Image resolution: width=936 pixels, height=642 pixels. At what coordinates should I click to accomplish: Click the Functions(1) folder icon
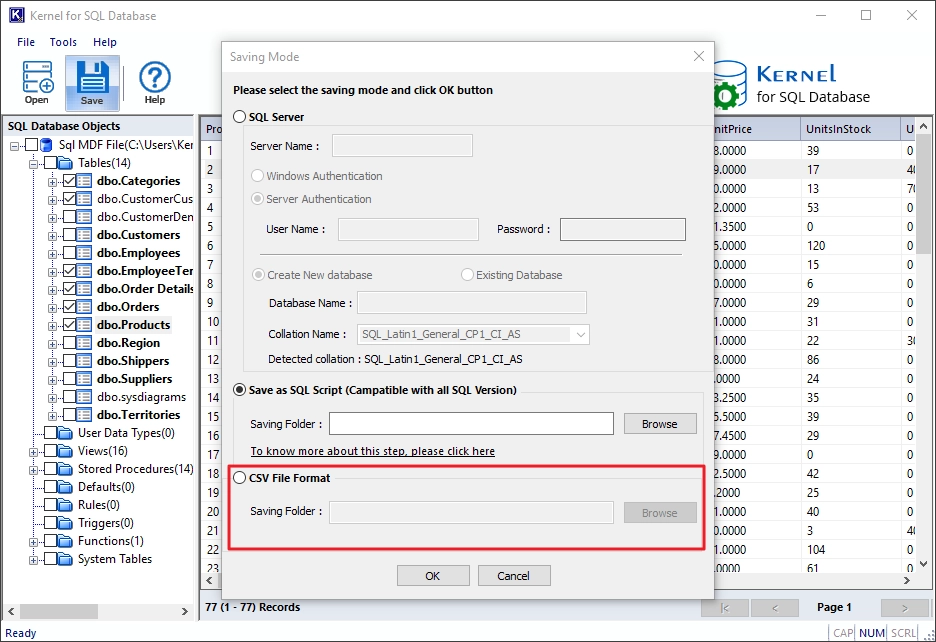tap(65, 541)
